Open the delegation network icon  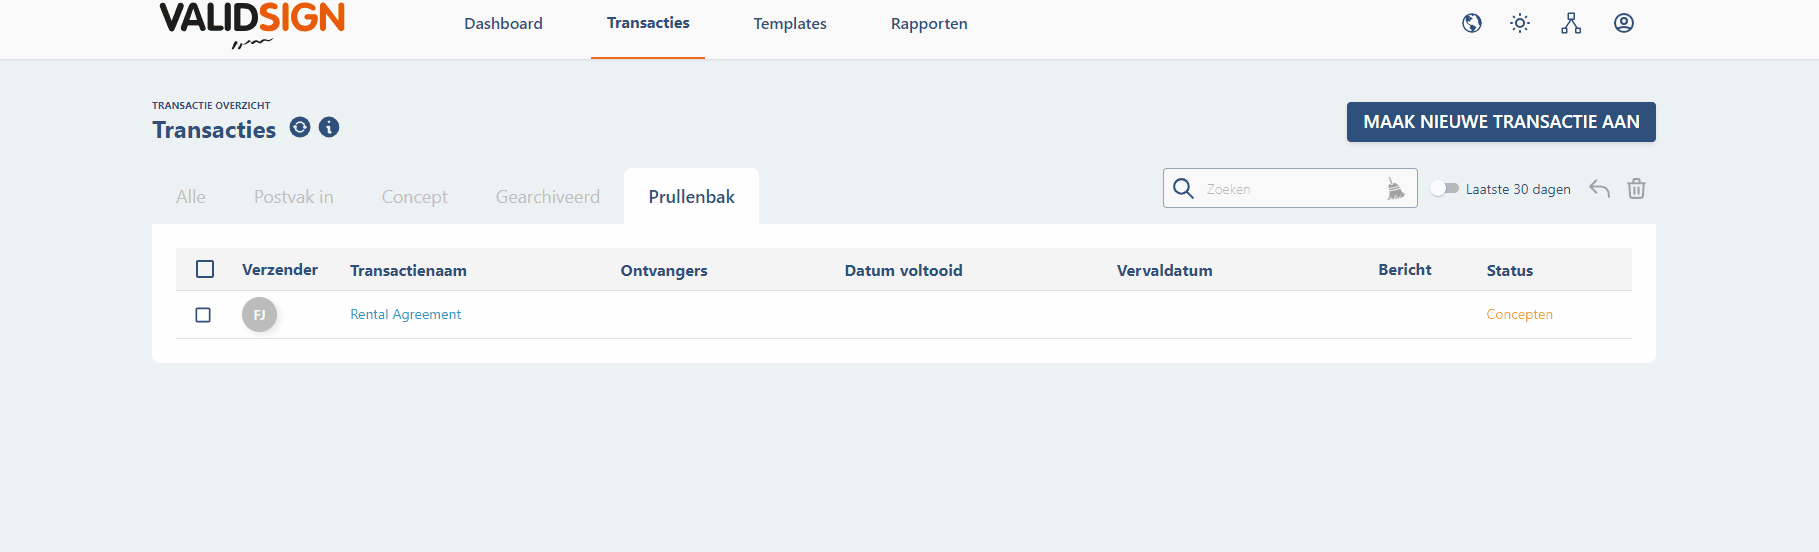tap(1571, 23)
